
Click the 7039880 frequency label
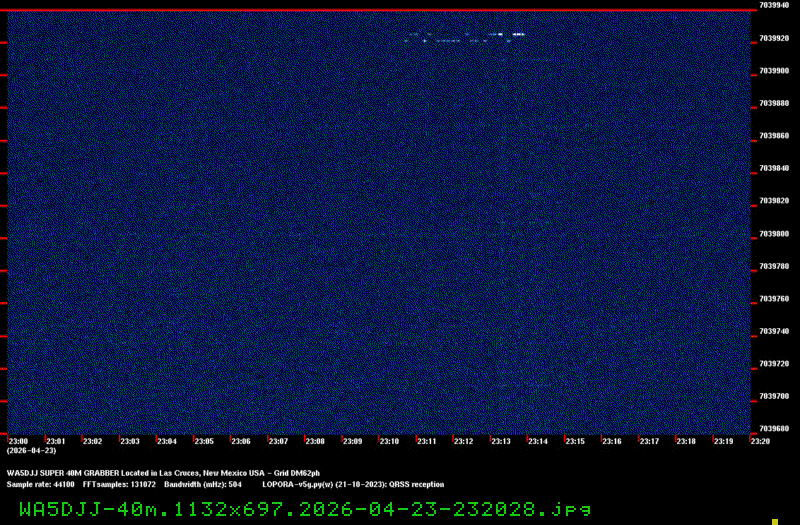[774, 103]
